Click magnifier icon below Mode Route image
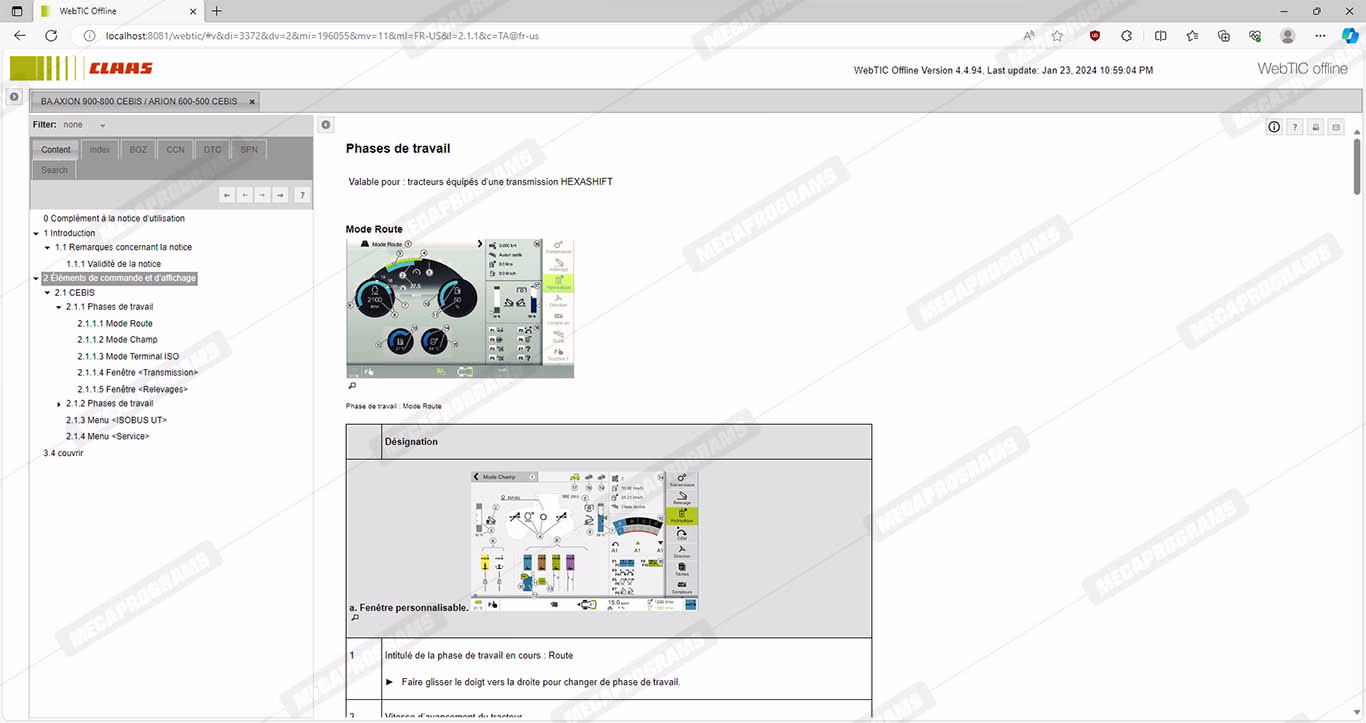 [352, 386]
